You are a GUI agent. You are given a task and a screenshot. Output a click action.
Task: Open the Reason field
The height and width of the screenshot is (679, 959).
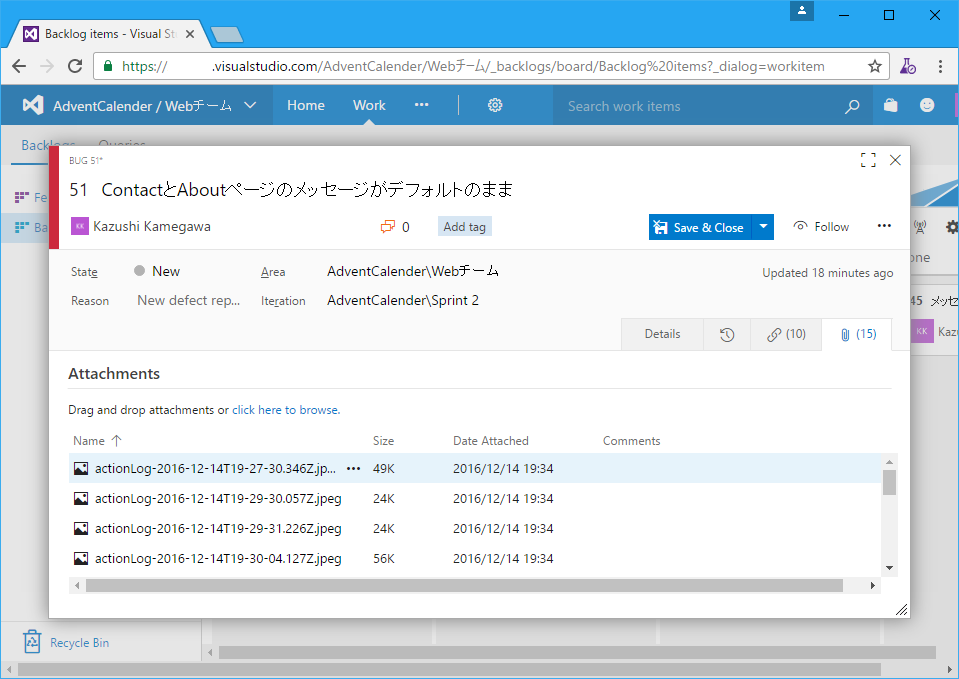[x=188, y=300]
